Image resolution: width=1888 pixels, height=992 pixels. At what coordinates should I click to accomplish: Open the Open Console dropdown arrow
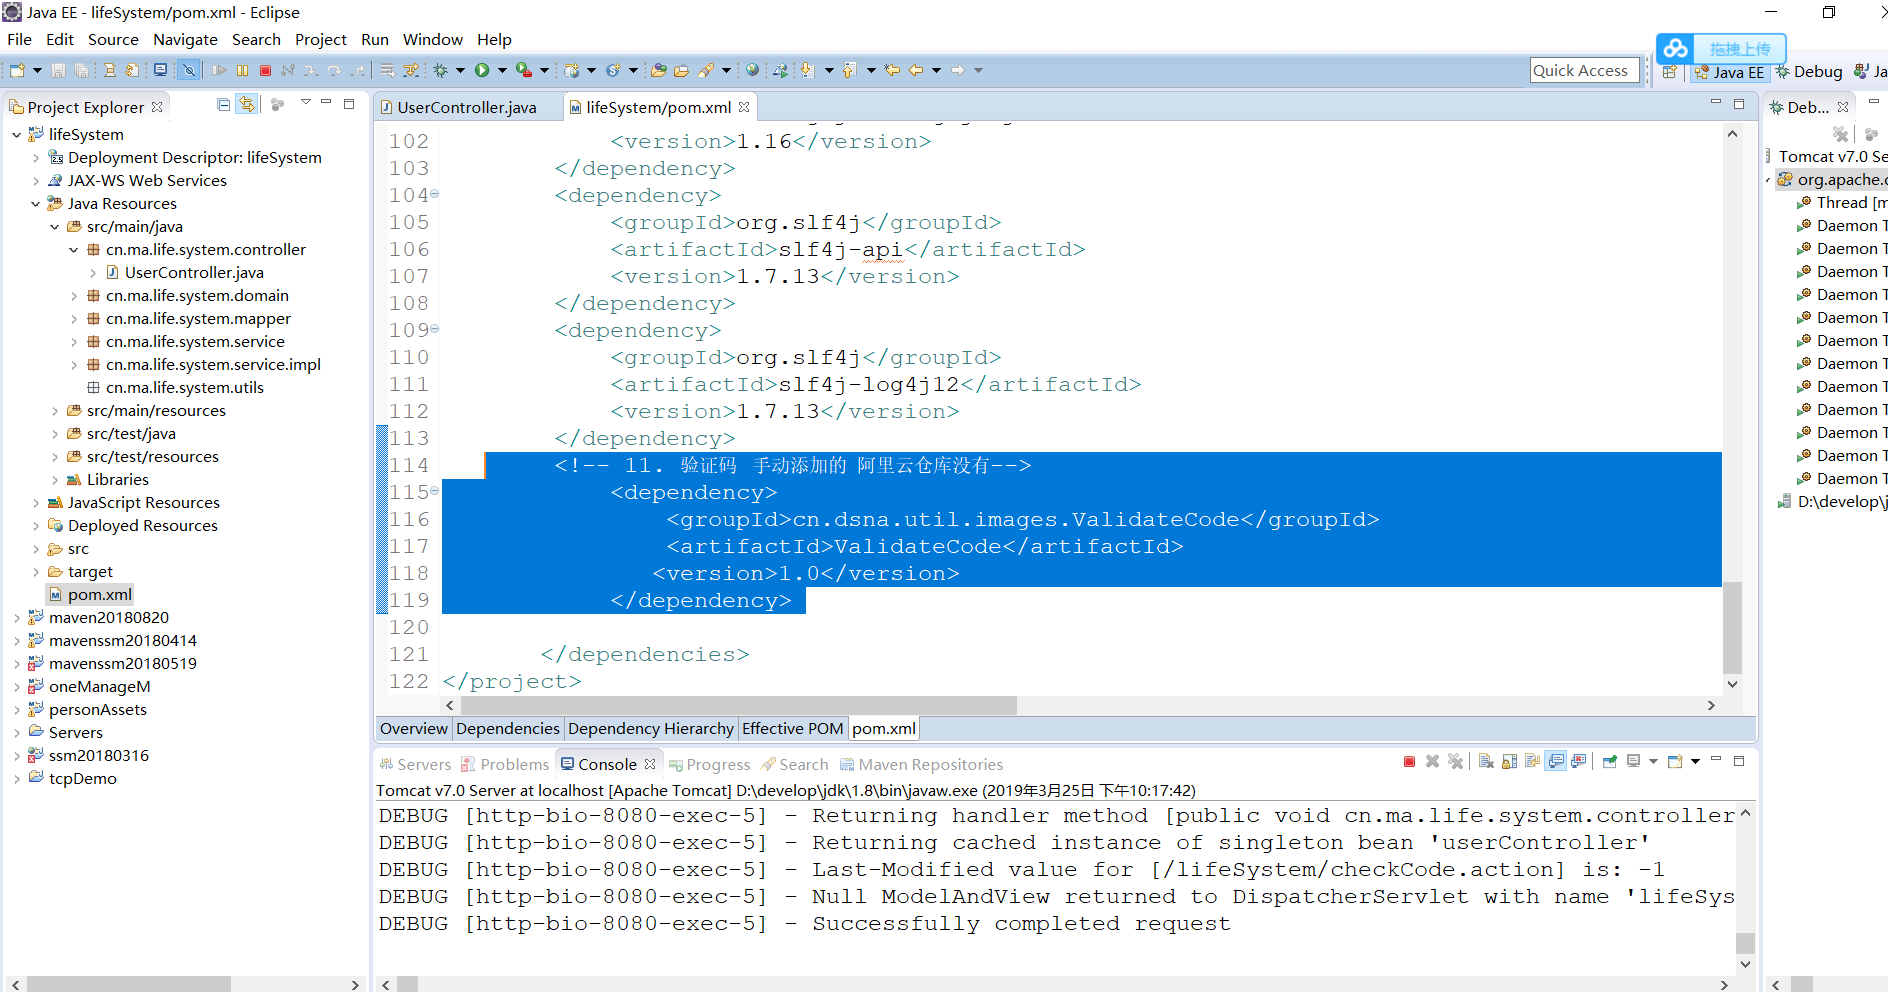click(x=1695, y=762)
